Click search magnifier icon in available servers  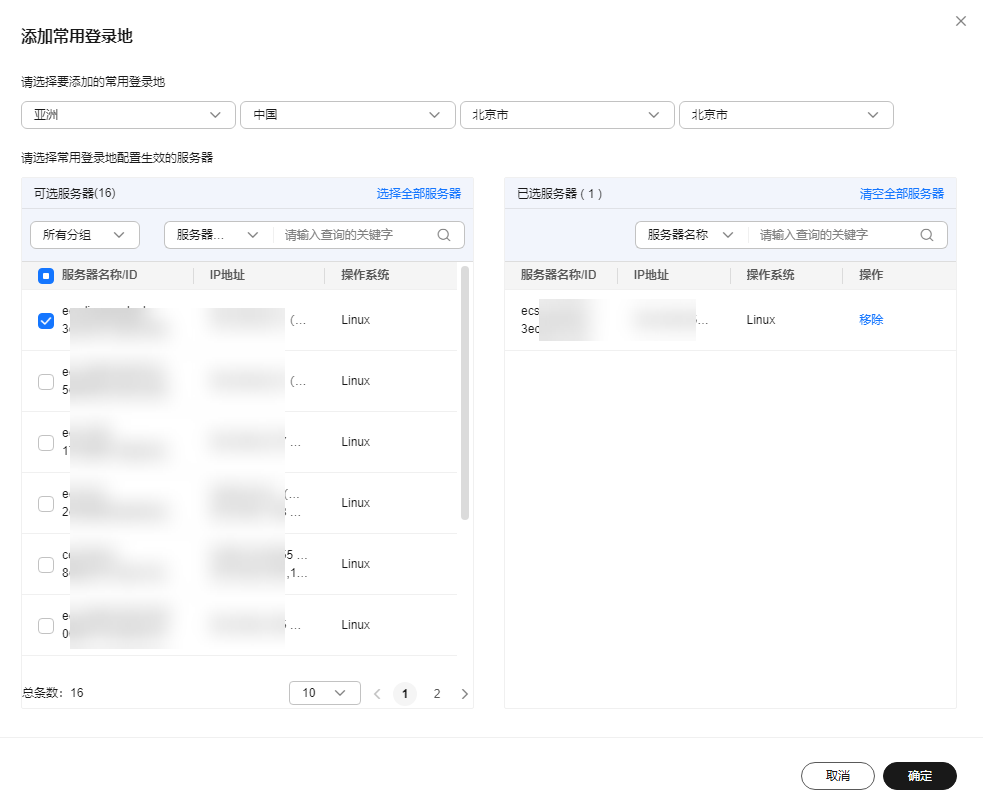[x=444, y=235]
